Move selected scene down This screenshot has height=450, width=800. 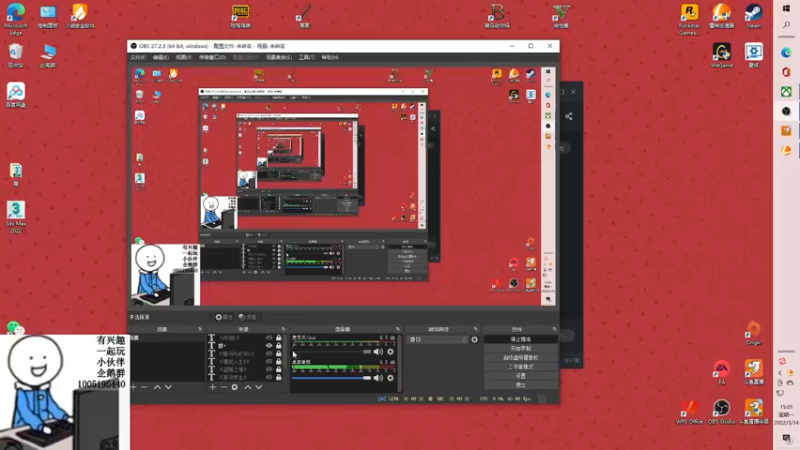[x=168, y=387]
